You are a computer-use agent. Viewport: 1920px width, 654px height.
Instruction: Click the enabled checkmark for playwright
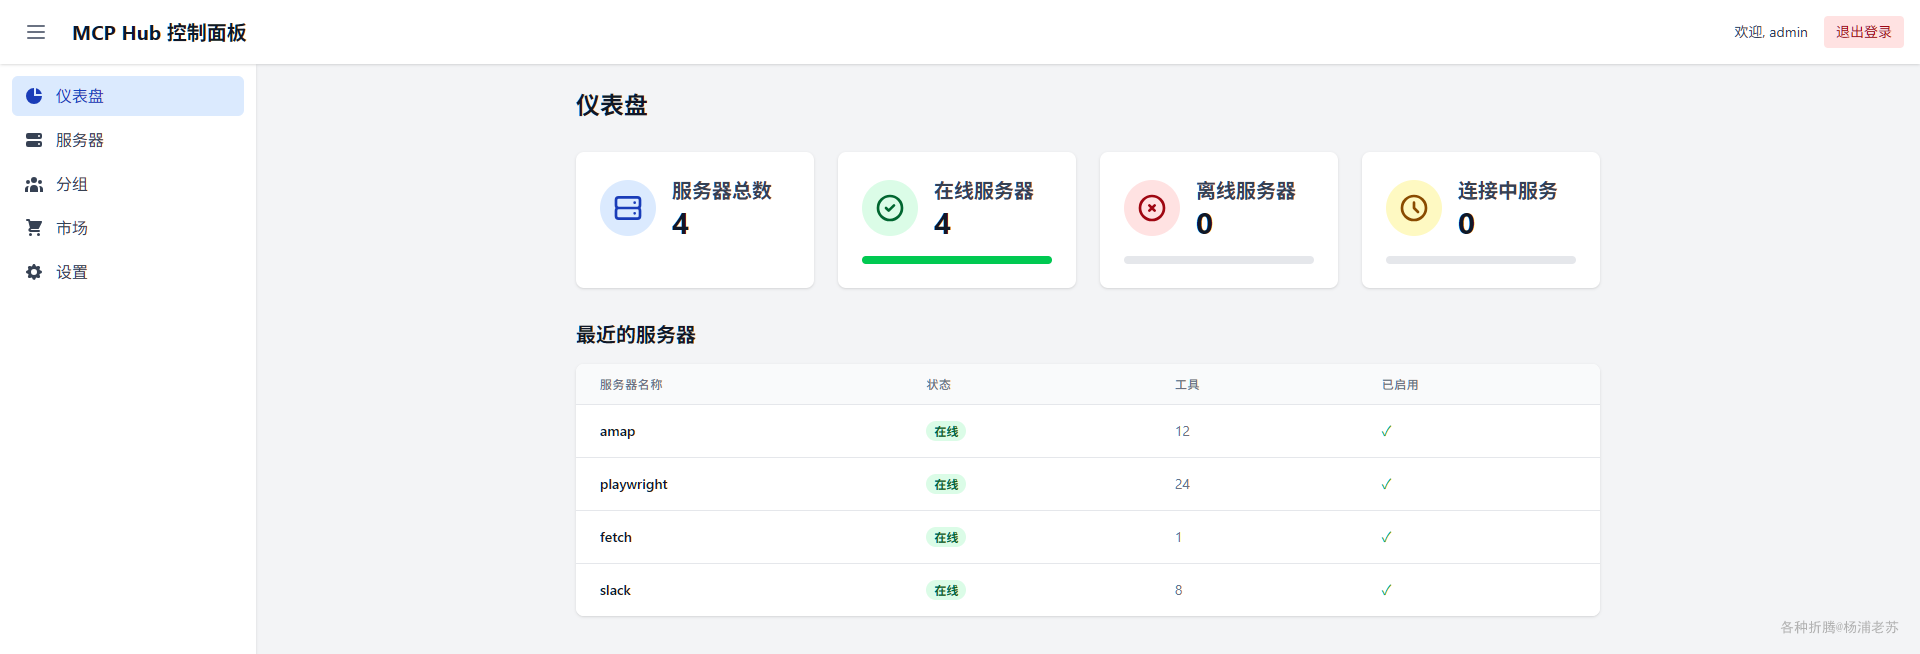[x=1386, y=484]
